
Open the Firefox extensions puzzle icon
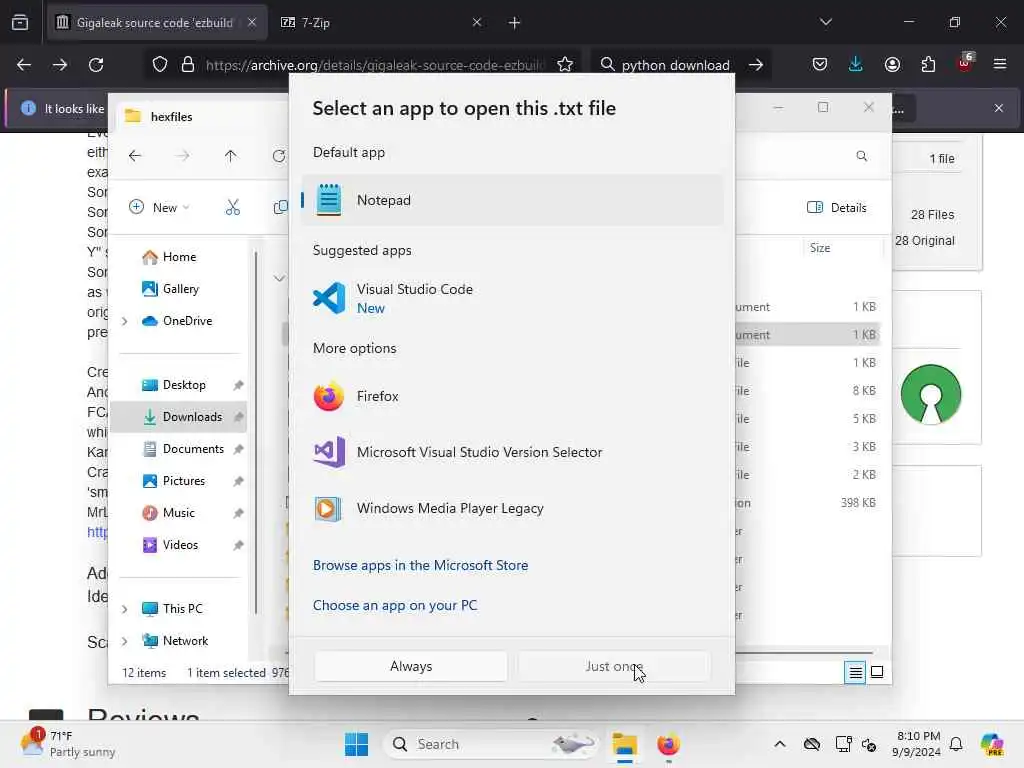(928, 64)
